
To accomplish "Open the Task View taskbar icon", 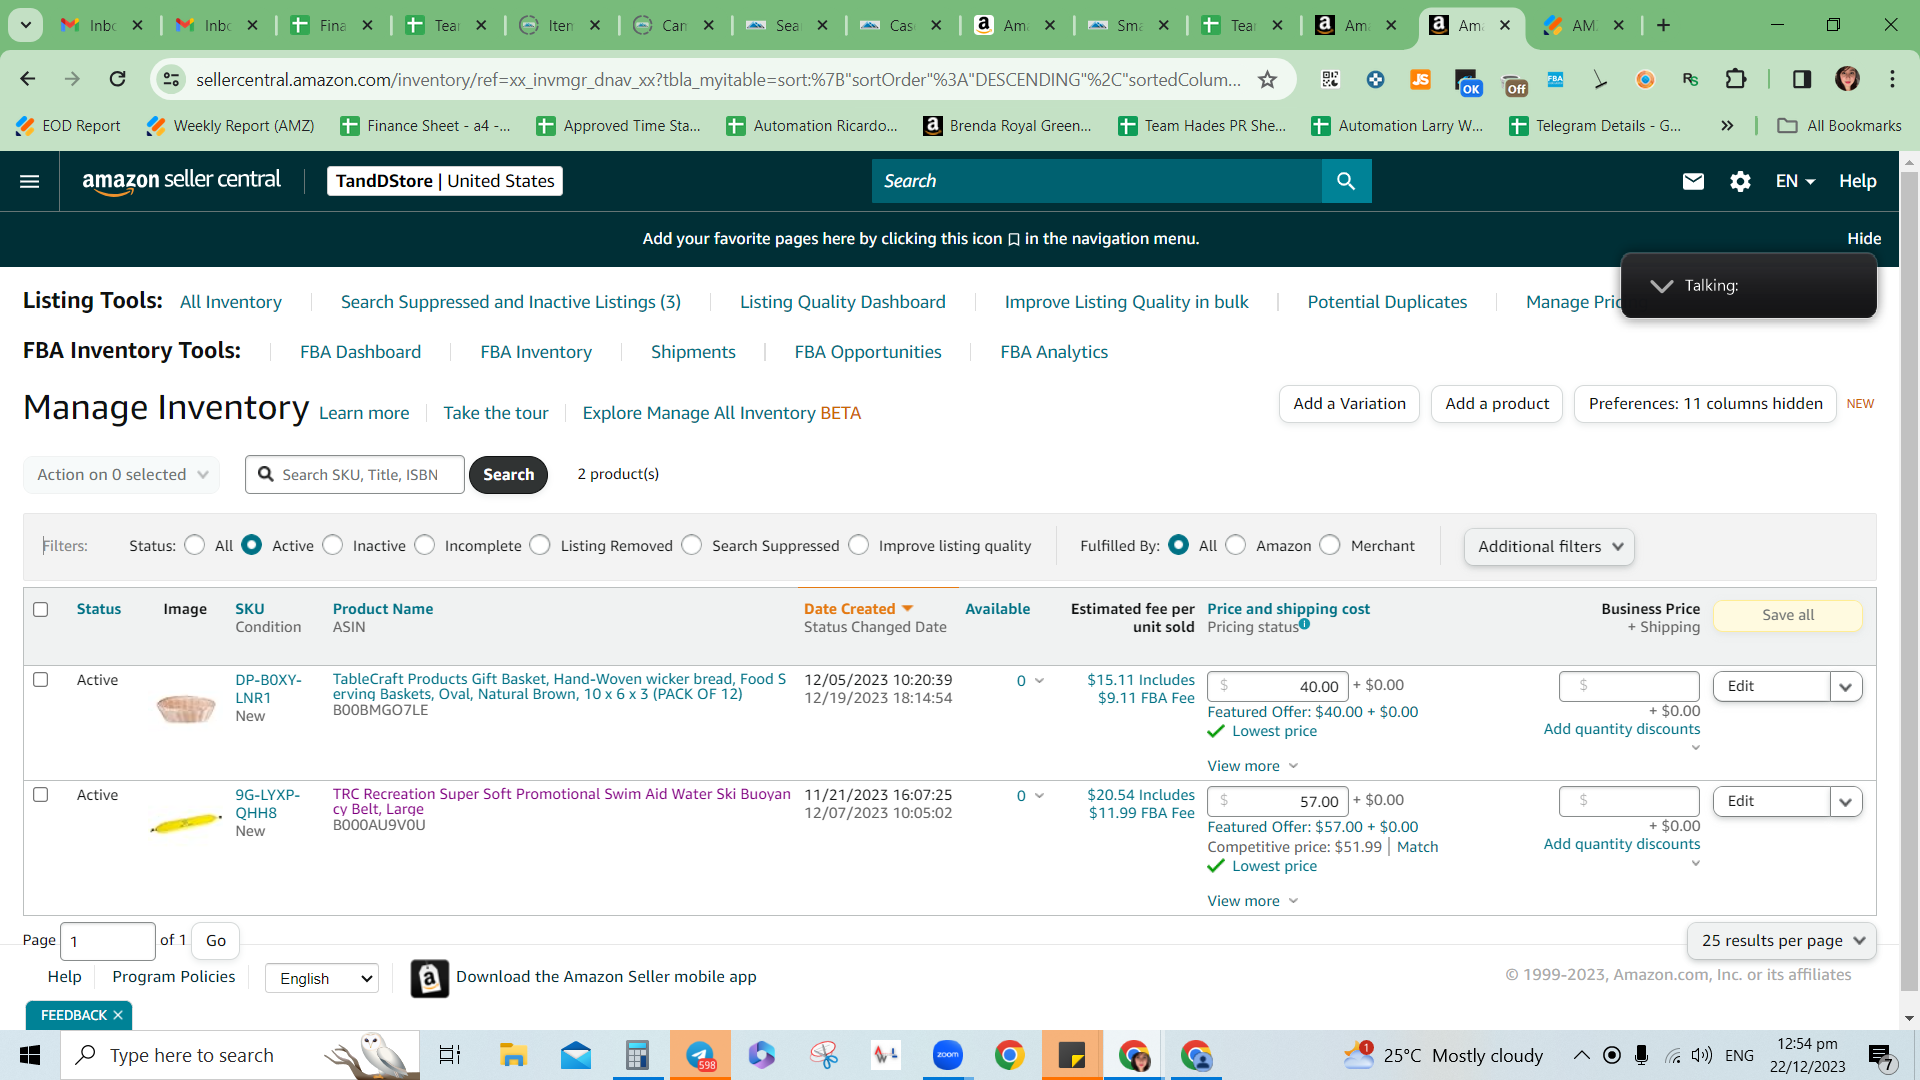I will 450,1055.
